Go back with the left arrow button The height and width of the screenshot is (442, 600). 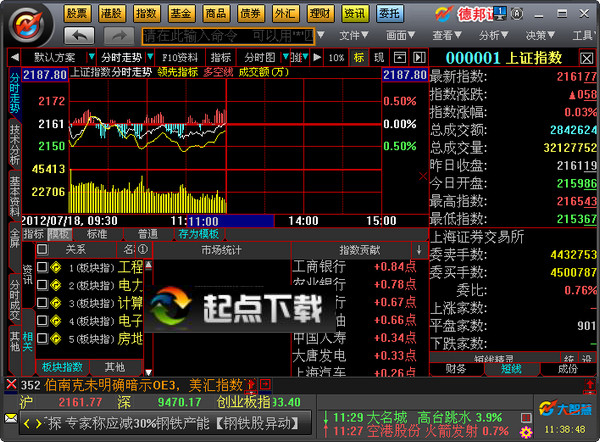coord(79,36)
